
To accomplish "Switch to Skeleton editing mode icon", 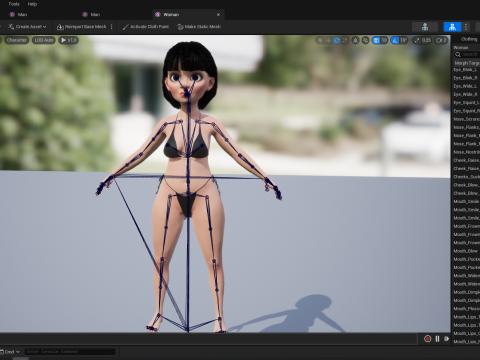I will (x=425, y=27).
